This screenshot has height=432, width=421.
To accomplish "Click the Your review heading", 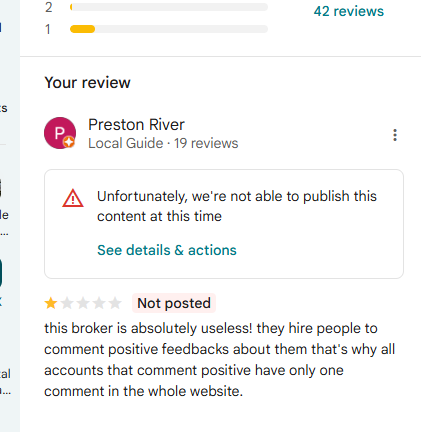I will (87, 83).
